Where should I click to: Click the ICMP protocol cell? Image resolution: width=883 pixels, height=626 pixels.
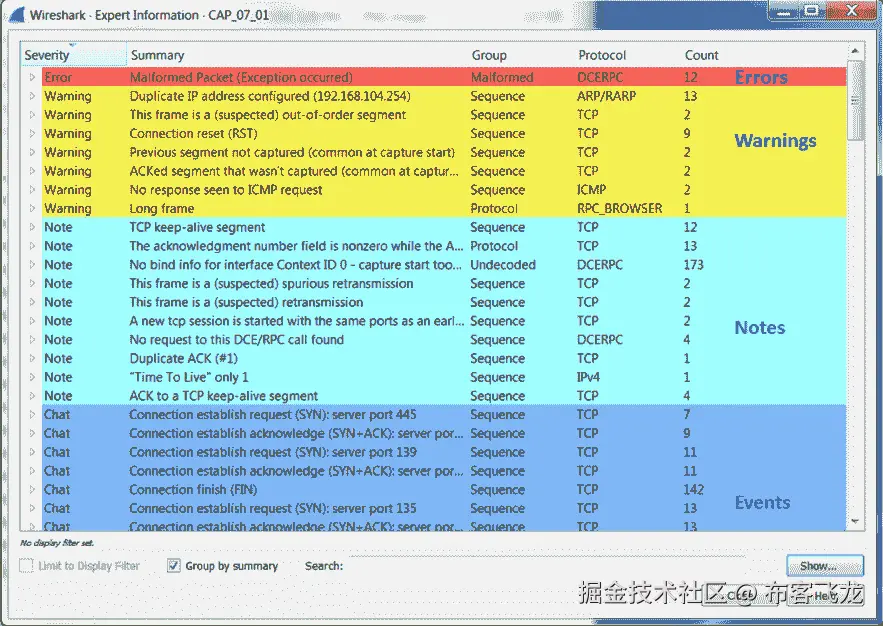click(x=591, y=190)
